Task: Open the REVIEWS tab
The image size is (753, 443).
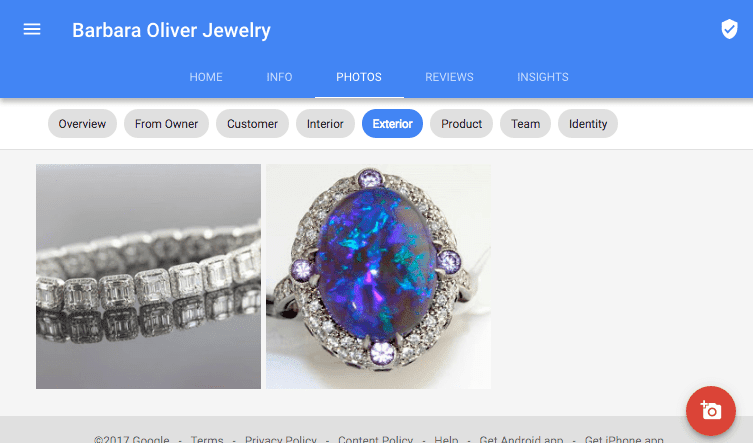Action: pyautogui.click(x=449, y=77)
